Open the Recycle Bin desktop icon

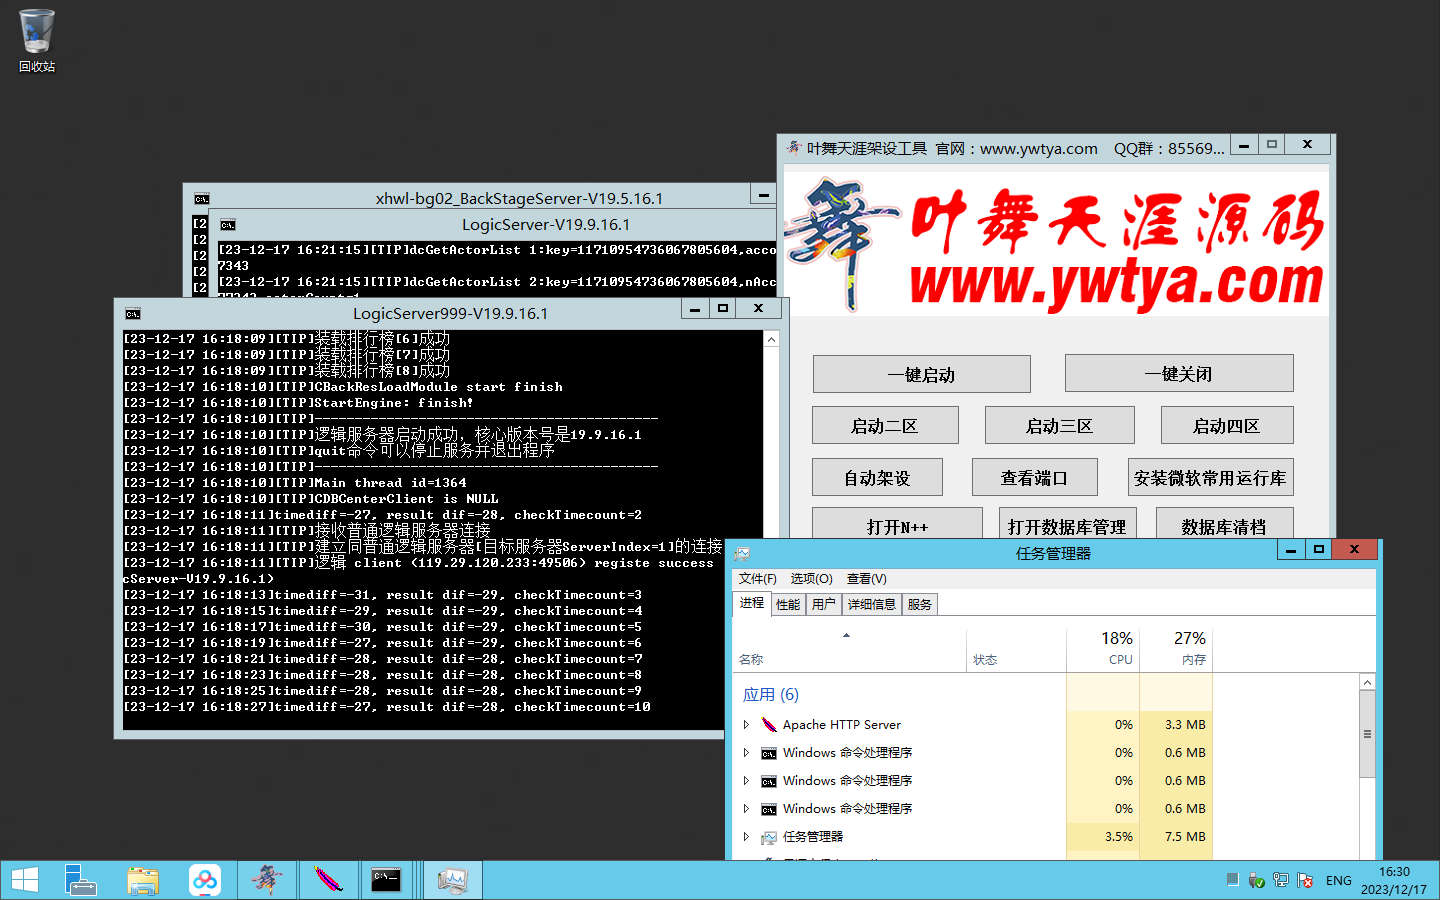tap(36, 40)
